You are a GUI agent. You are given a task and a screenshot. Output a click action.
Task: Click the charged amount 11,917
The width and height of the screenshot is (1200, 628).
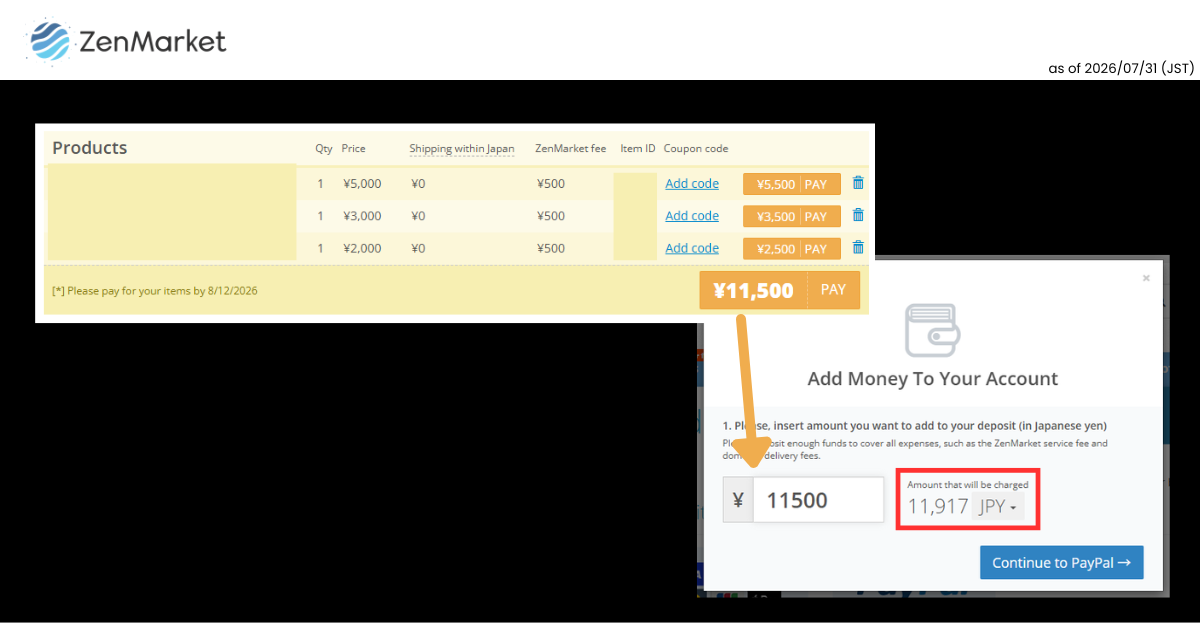(x=938, y=506)
